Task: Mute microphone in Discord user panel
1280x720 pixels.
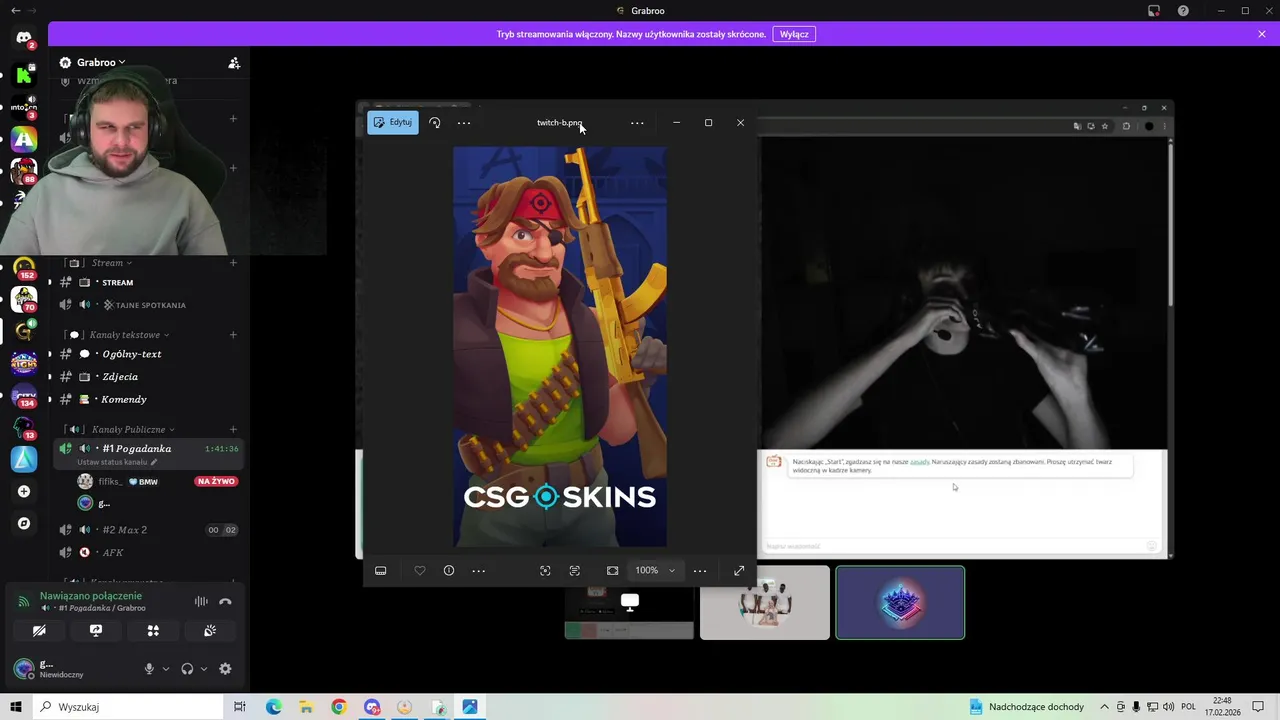Action: (x=149, y=669)
